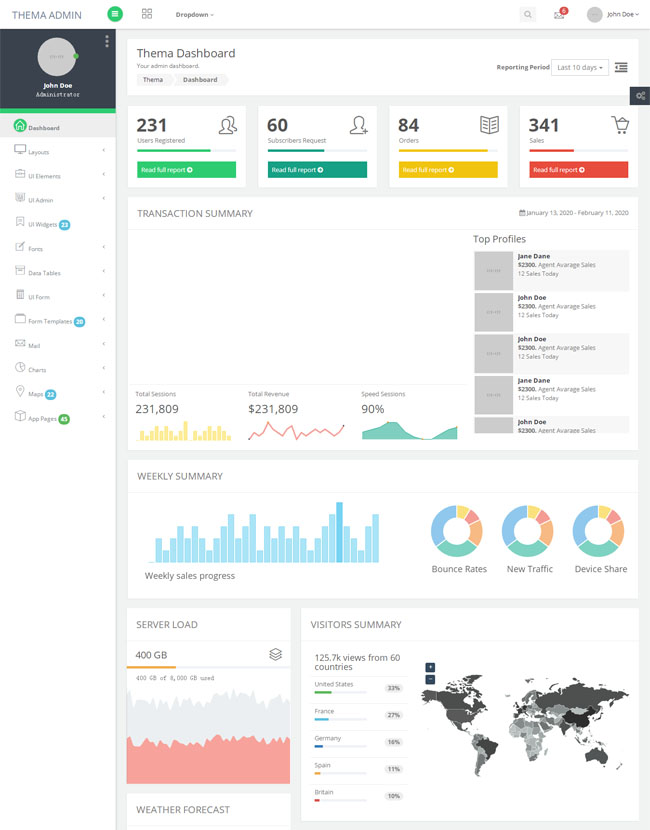Image resolution: width=650 pixels, height=830 pixels.
Task: Open the mail notifications envelope icon
Action: click(x=559, y=15)
